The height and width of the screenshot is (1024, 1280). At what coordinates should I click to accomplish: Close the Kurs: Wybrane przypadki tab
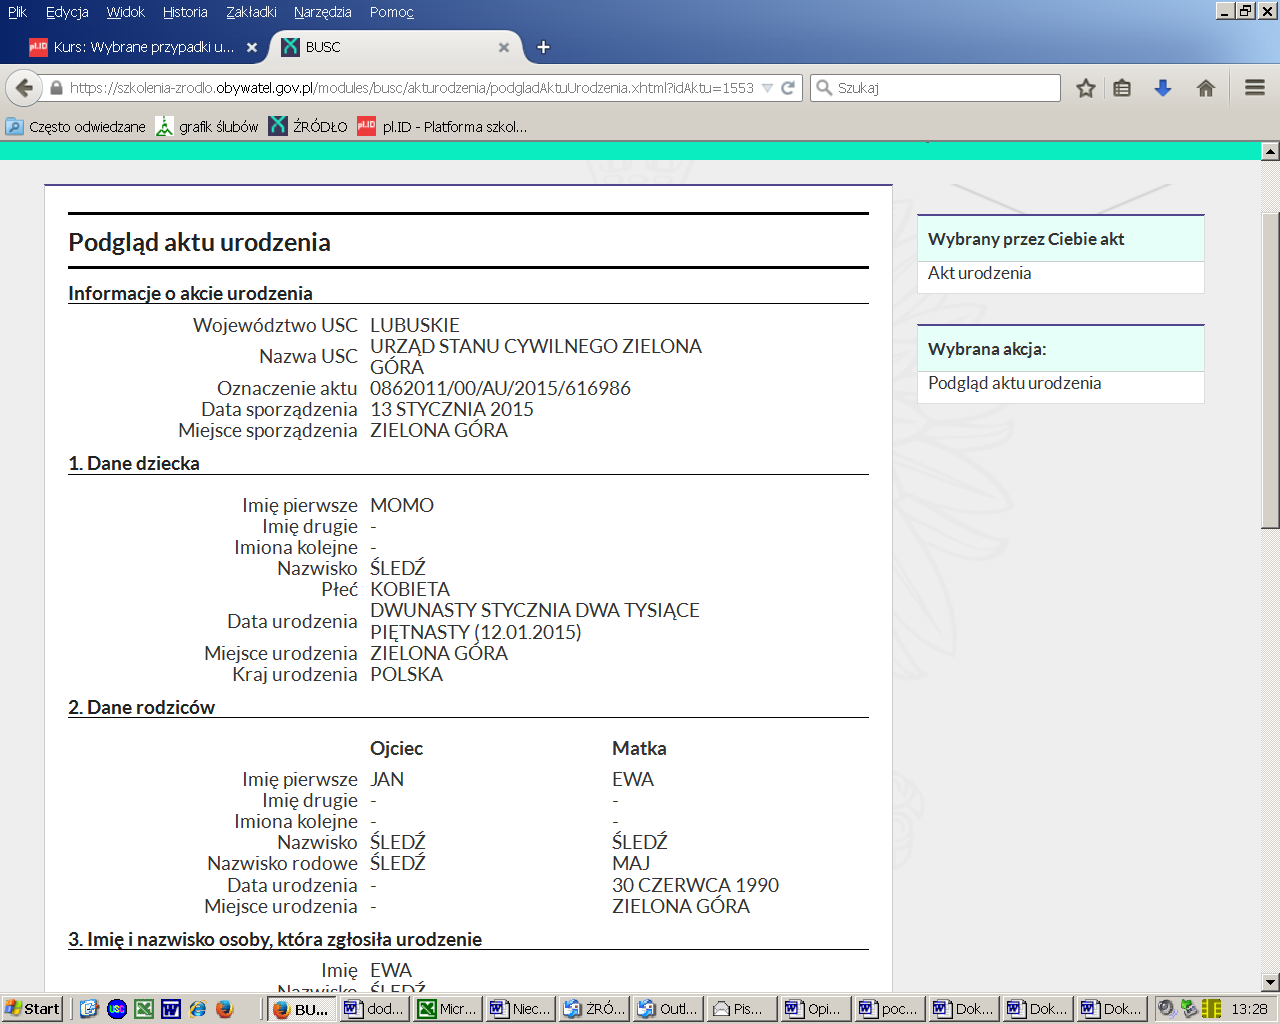pyautogui.click(x=252, y=47)
